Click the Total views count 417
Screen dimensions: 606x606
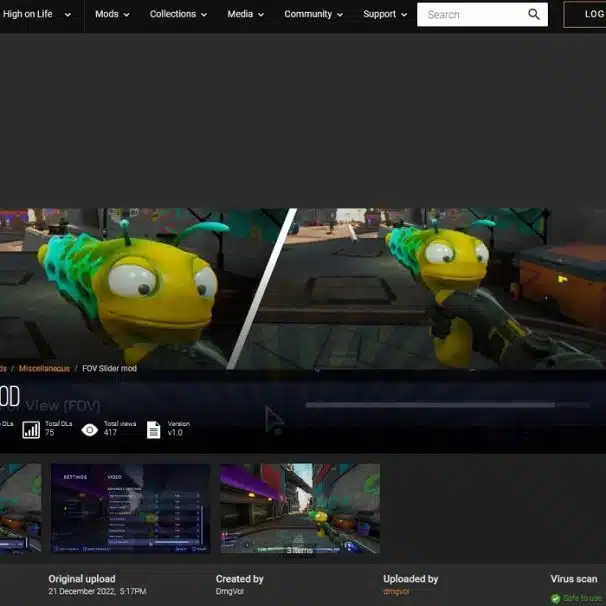tap(110, 433)
